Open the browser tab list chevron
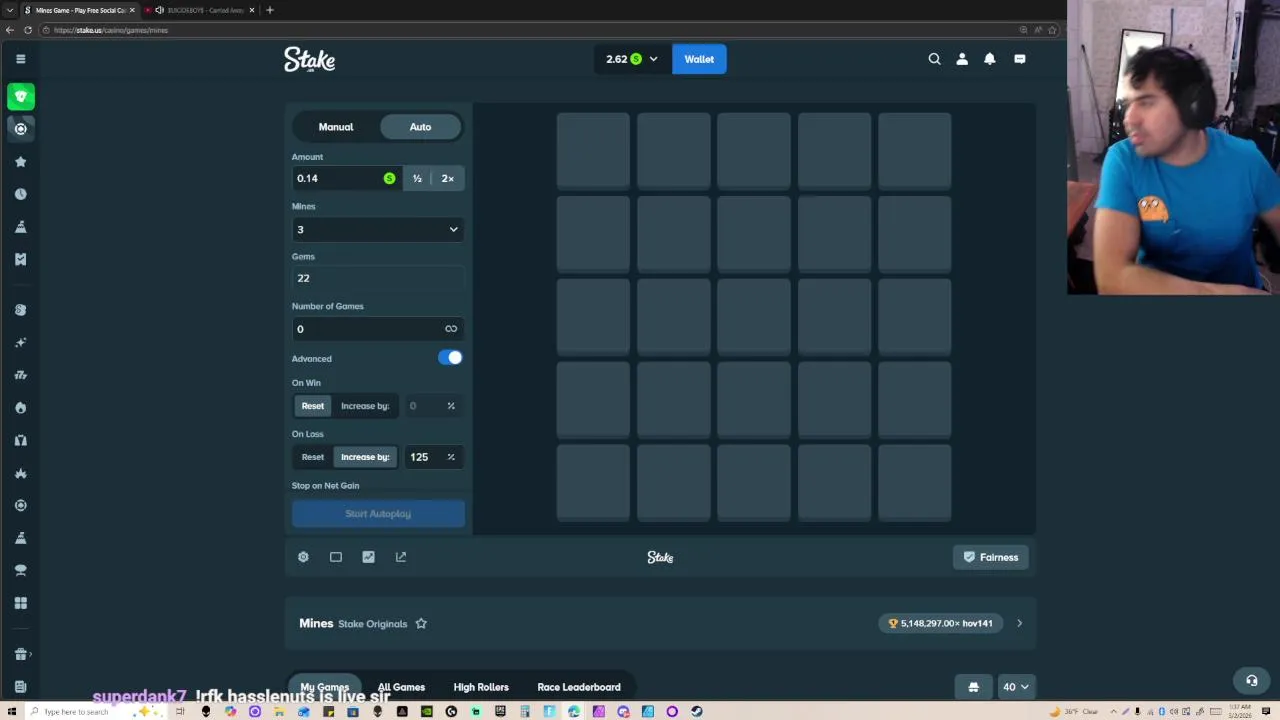 point(10,10)
